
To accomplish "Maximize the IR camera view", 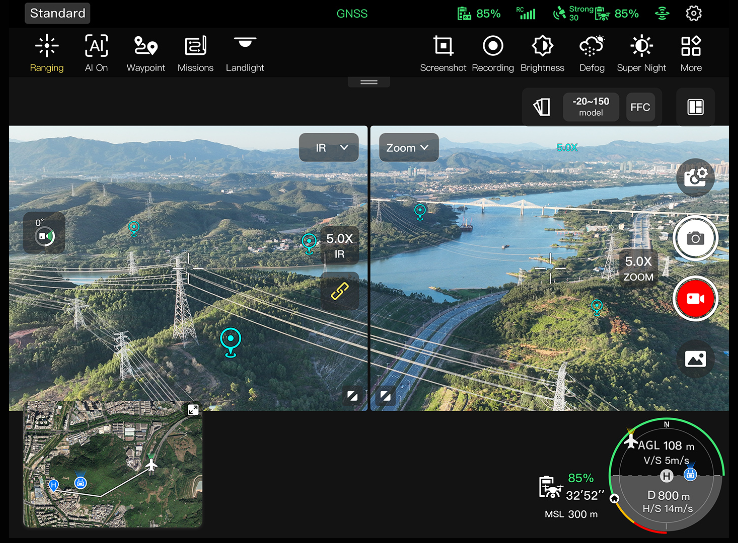I will (353, 396).
